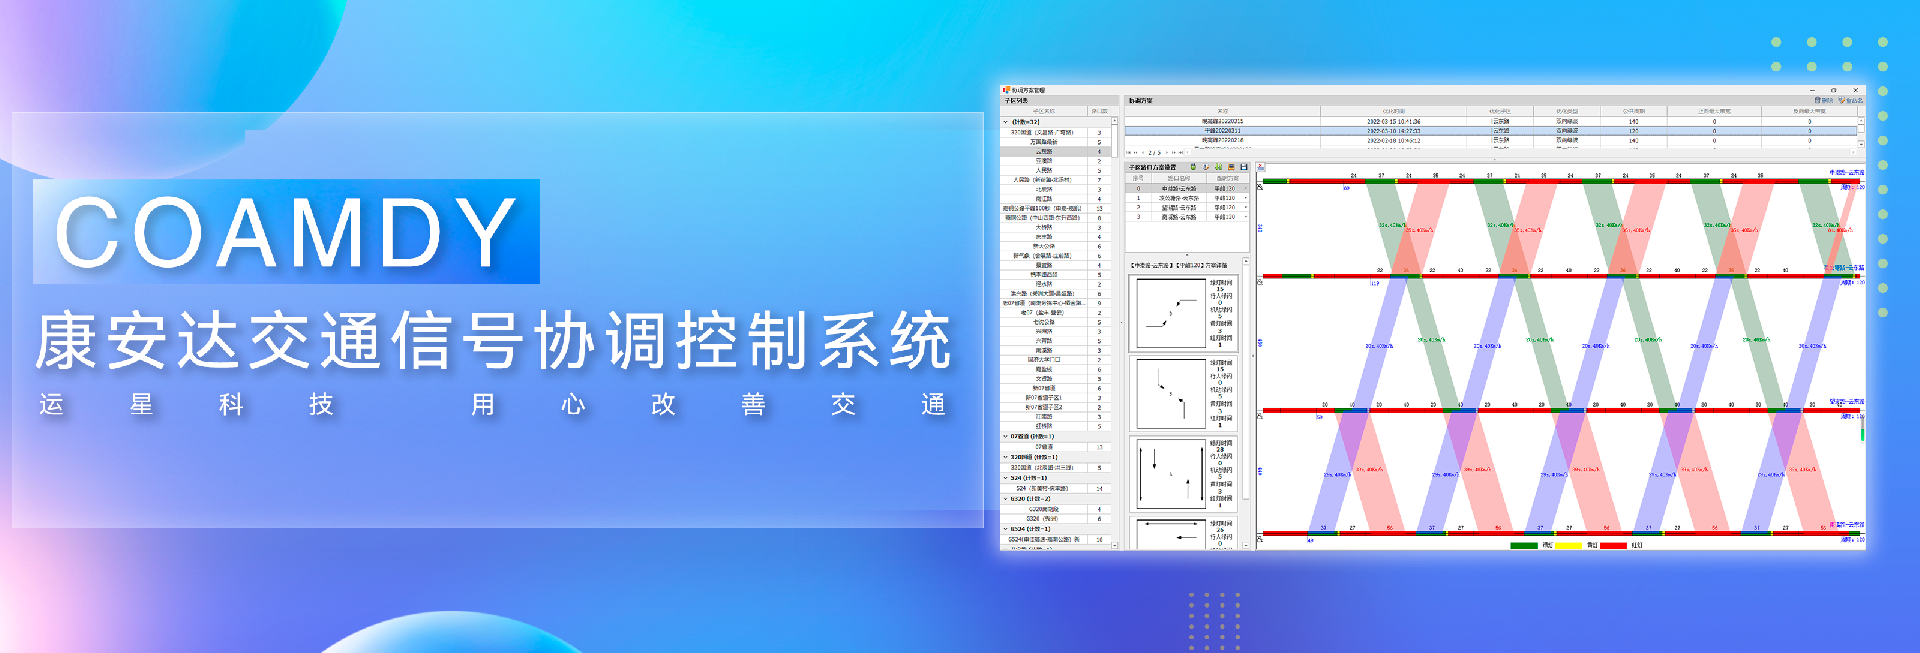1920x653 pixels.
Task: Click the first green icon in the 子区路口方案 toolbar
Action: pos(1193,167)
